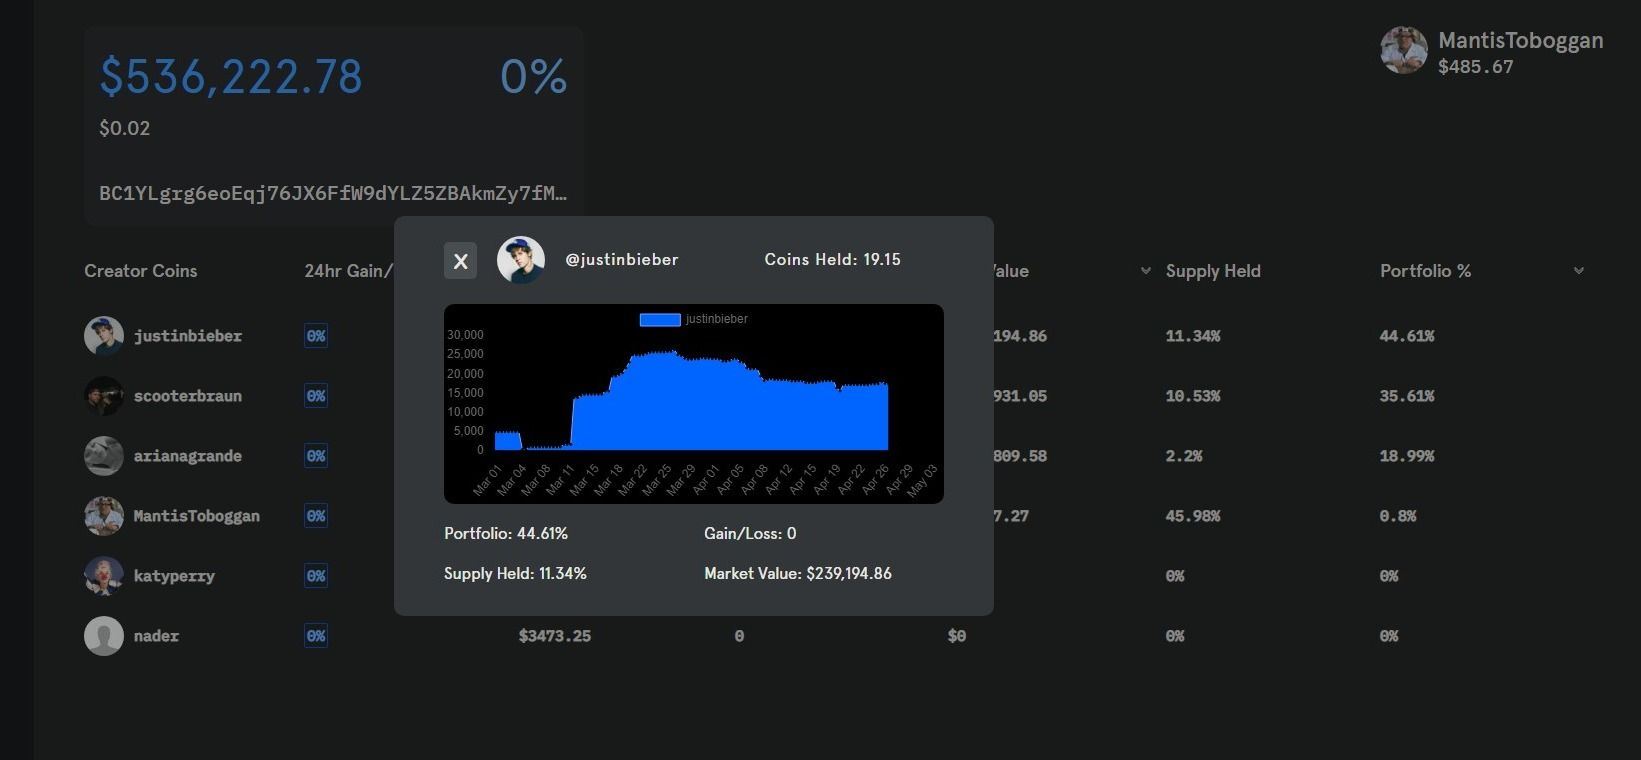The height and width of the screenshot is (760, 1641).
Task: Click total value $536,222.78
Action: (231, 77)
